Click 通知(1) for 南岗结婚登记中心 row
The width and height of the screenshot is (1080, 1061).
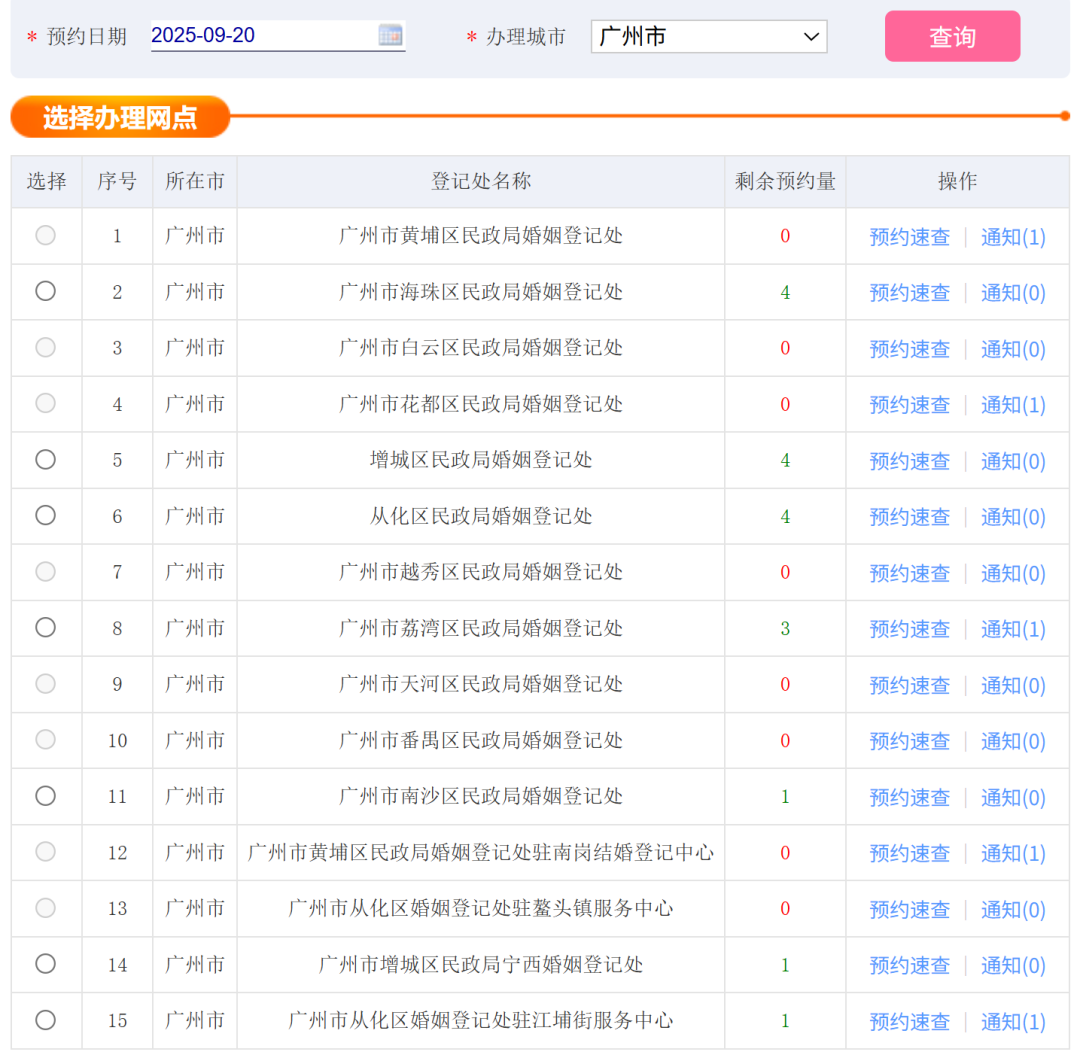(1013, 853)
